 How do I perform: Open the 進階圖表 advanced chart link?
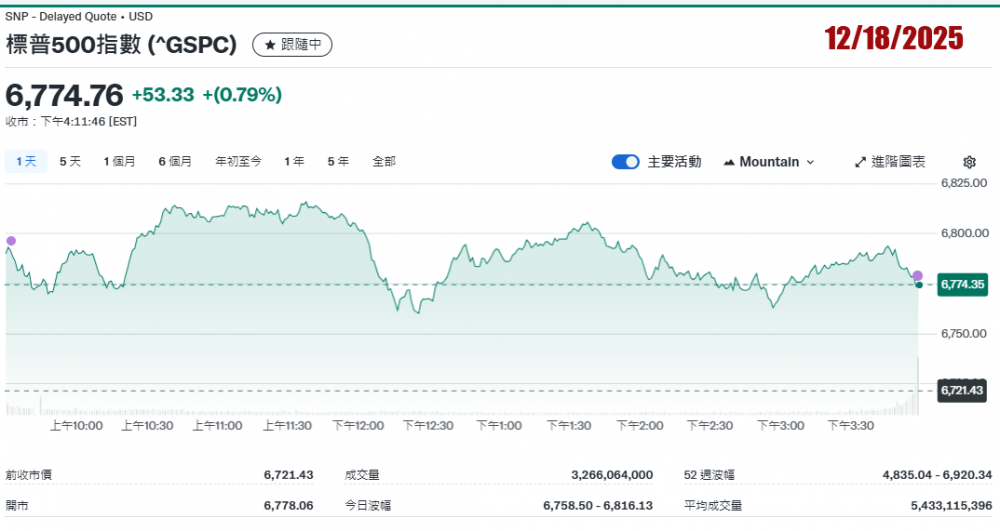[x=898, y=162]
